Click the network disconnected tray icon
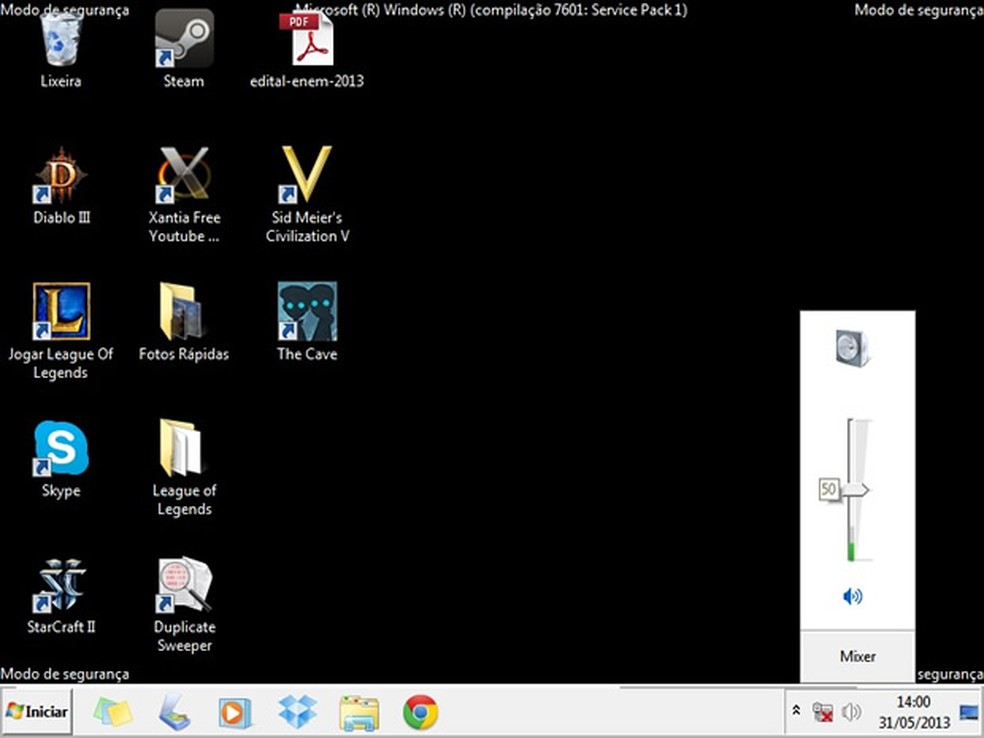The width and height of the screenshot is (984, 738). point(822,712)
